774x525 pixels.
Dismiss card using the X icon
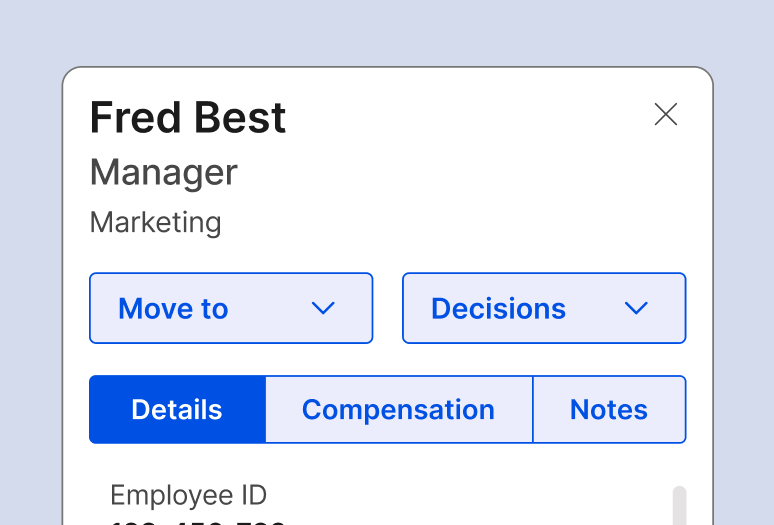coord(665,114)
